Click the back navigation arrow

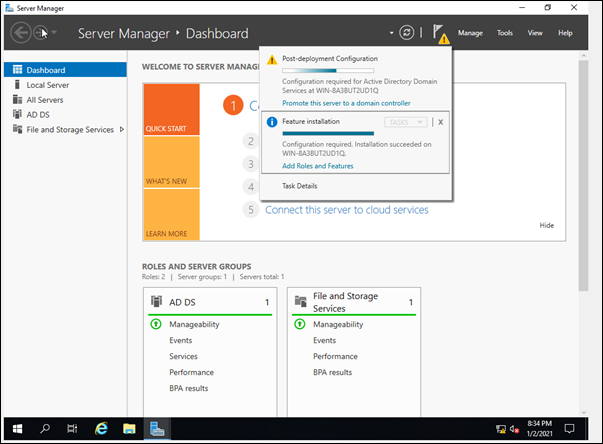click(20, 33)
